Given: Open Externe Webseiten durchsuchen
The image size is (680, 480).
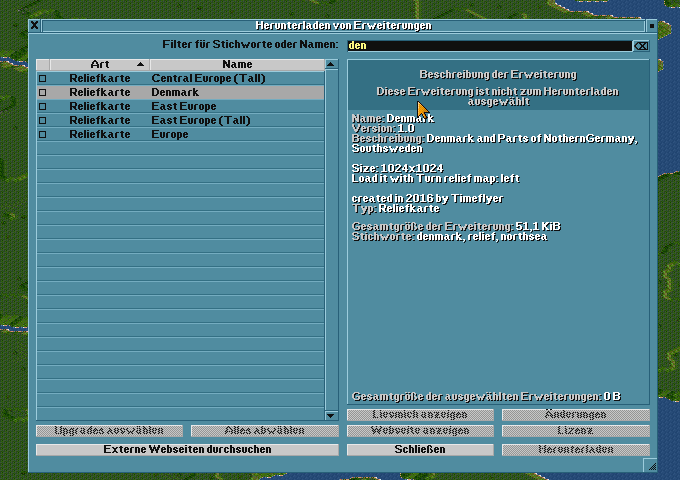Looking at the screenshot, I should 187,450.
